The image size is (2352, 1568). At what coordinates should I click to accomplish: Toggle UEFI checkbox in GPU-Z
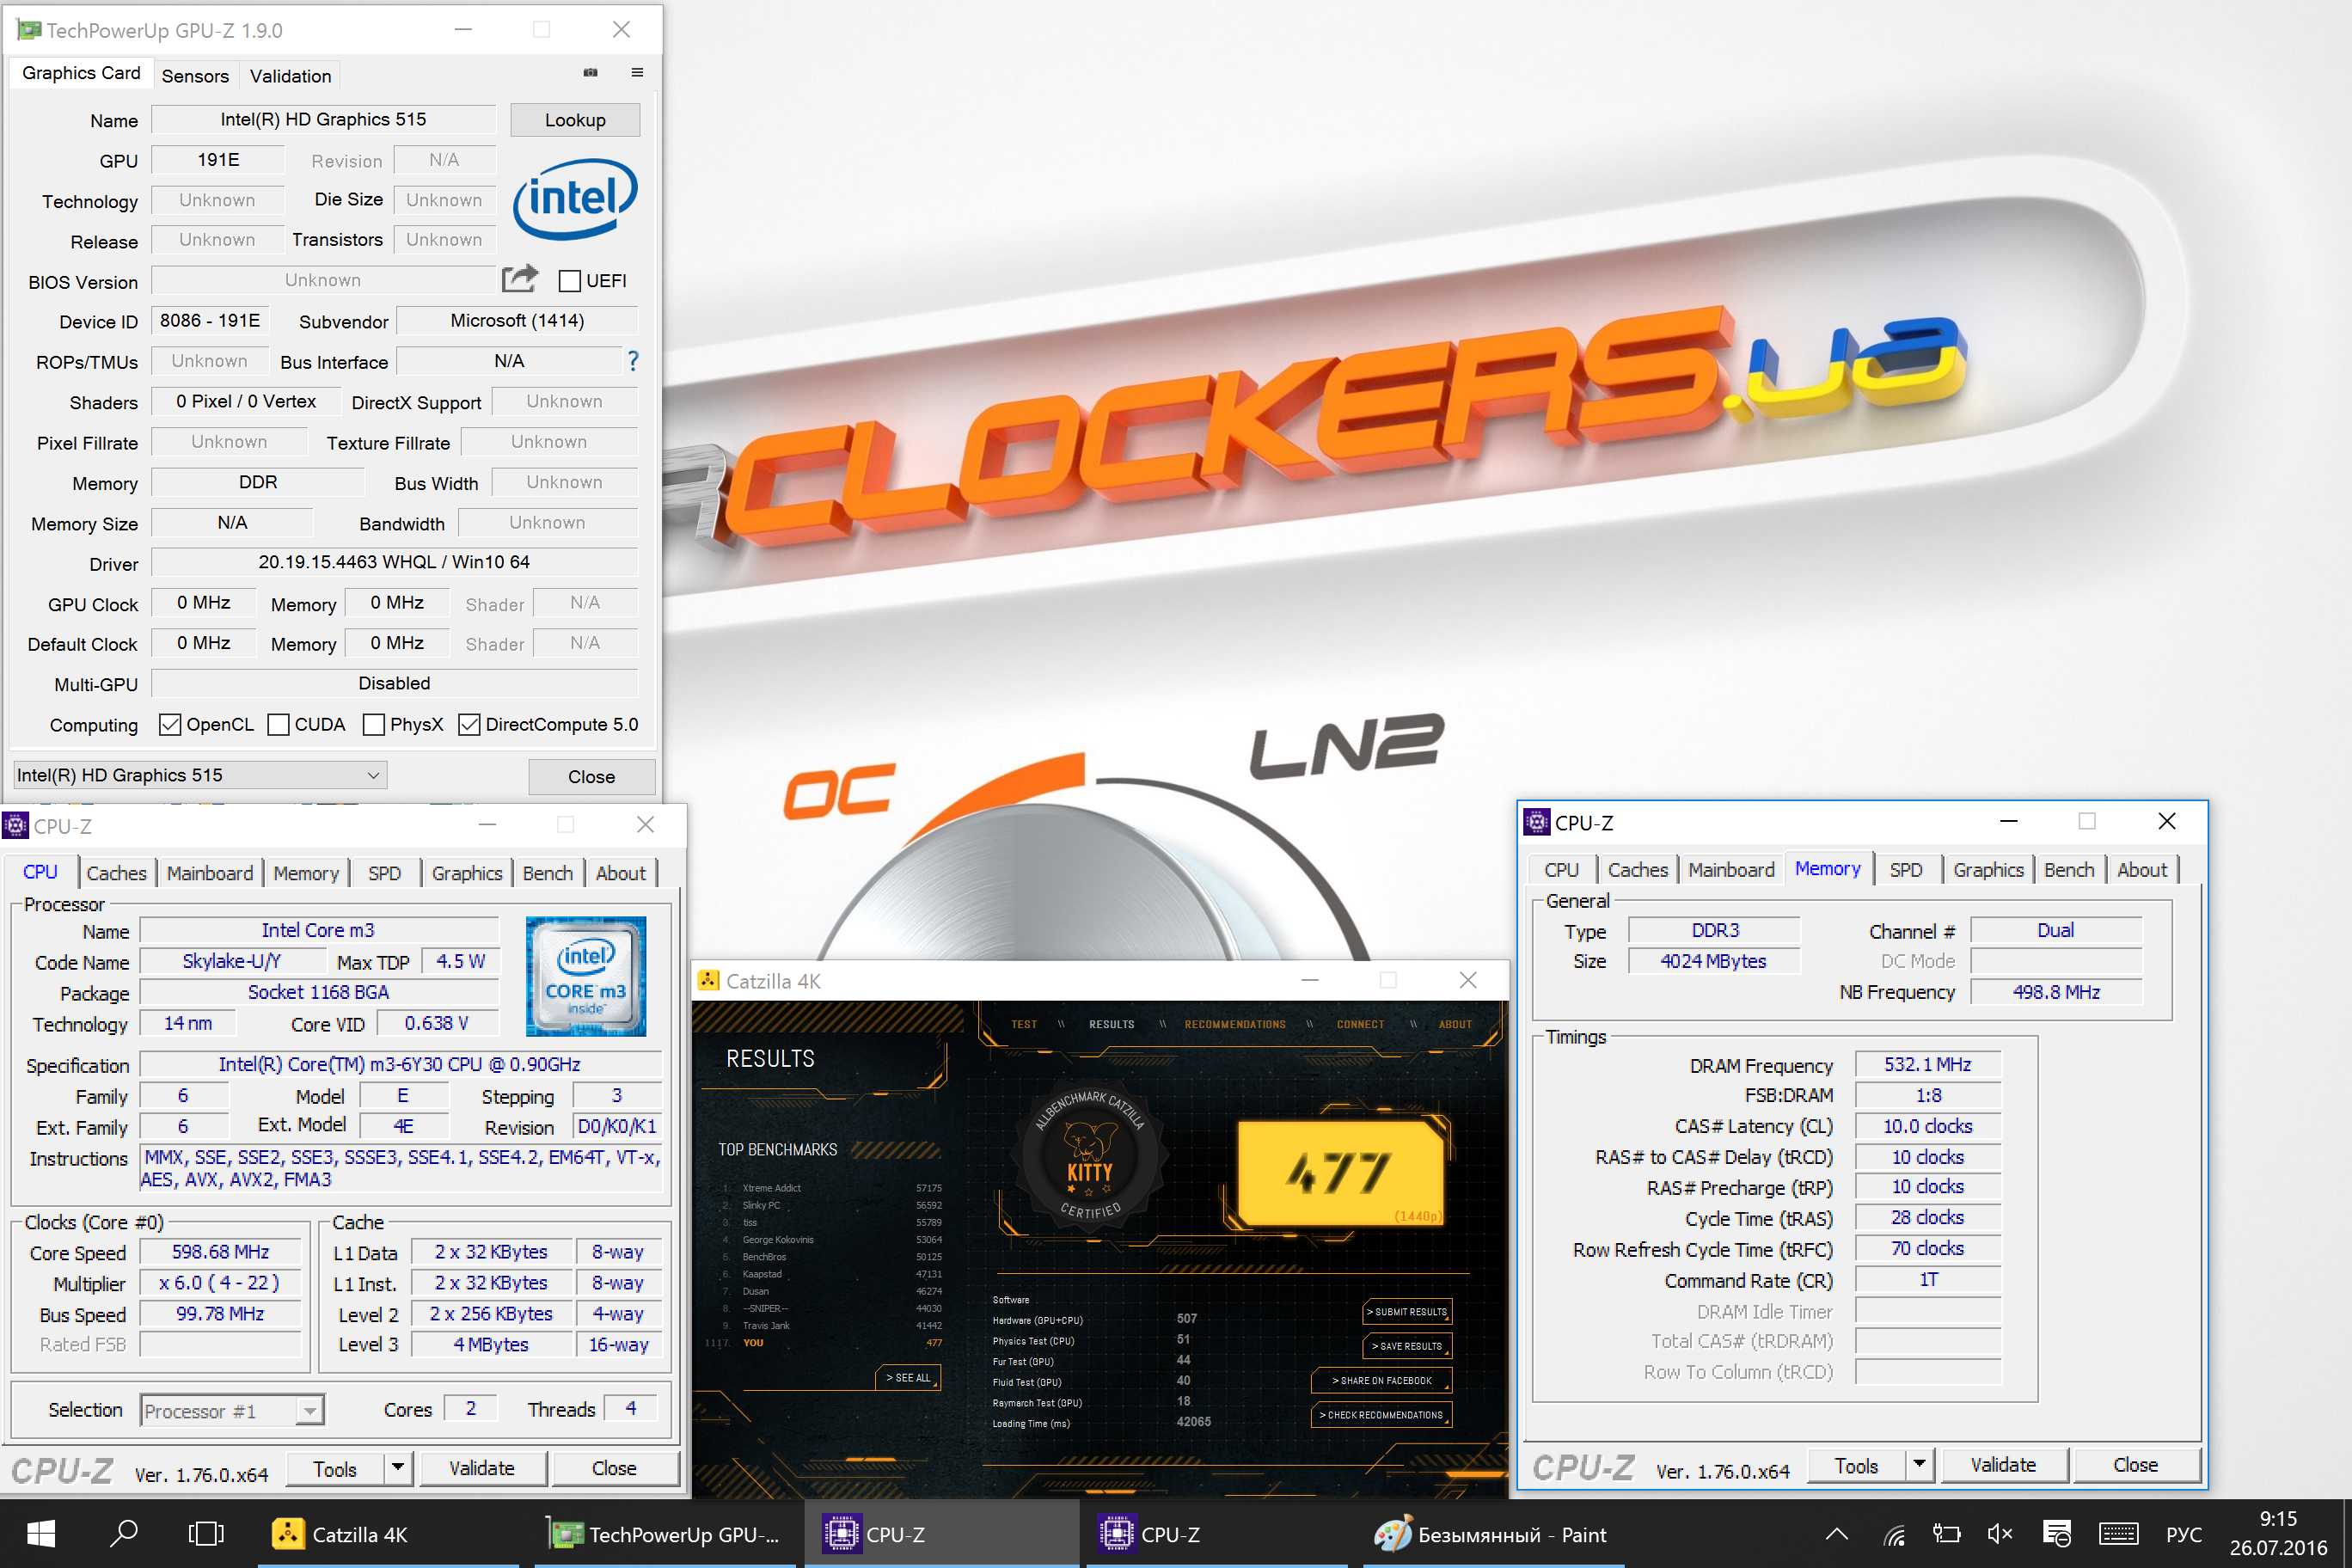570,280
